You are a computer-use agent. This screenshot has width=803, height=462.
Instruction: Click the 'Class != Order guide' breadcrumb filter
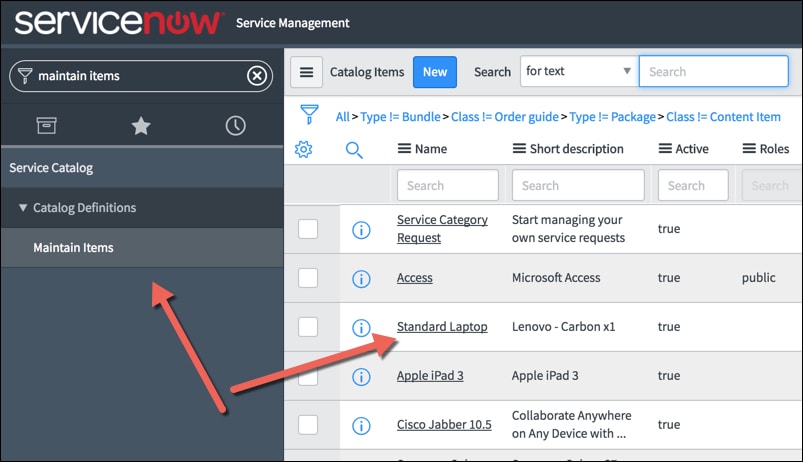[504, 117]
